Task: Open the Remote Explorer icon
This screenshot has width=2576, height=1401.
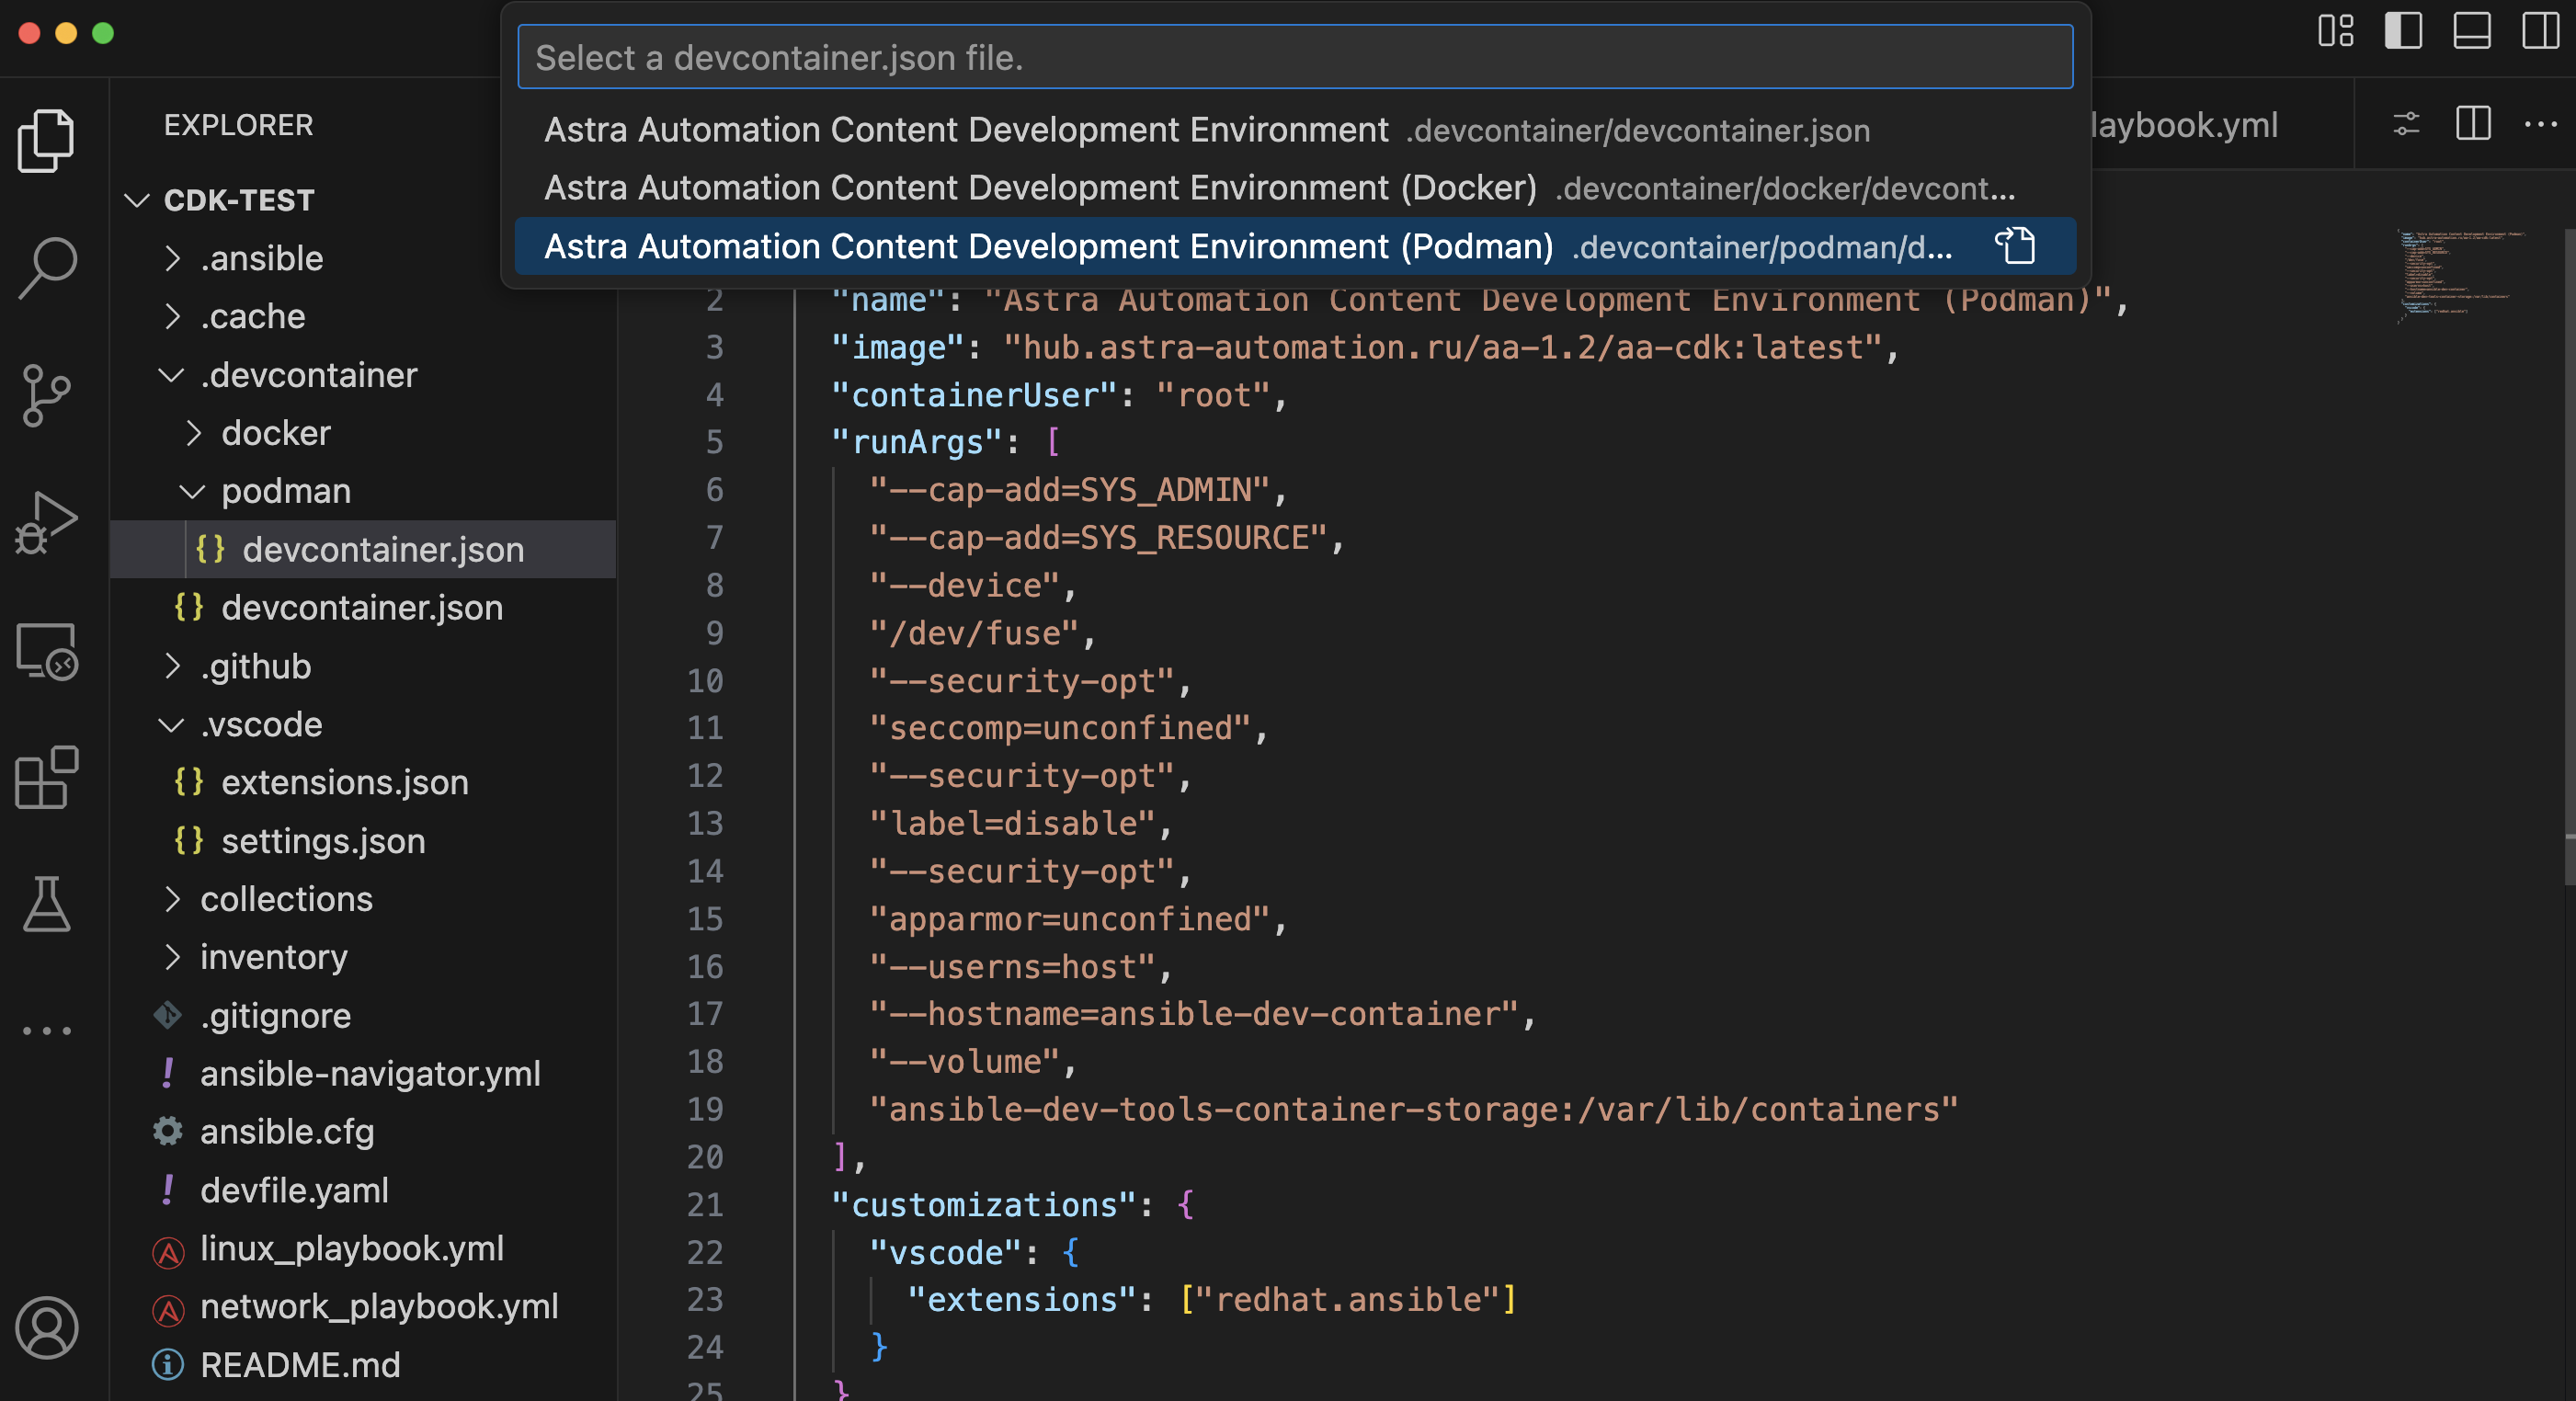Action: click(46, 650)
